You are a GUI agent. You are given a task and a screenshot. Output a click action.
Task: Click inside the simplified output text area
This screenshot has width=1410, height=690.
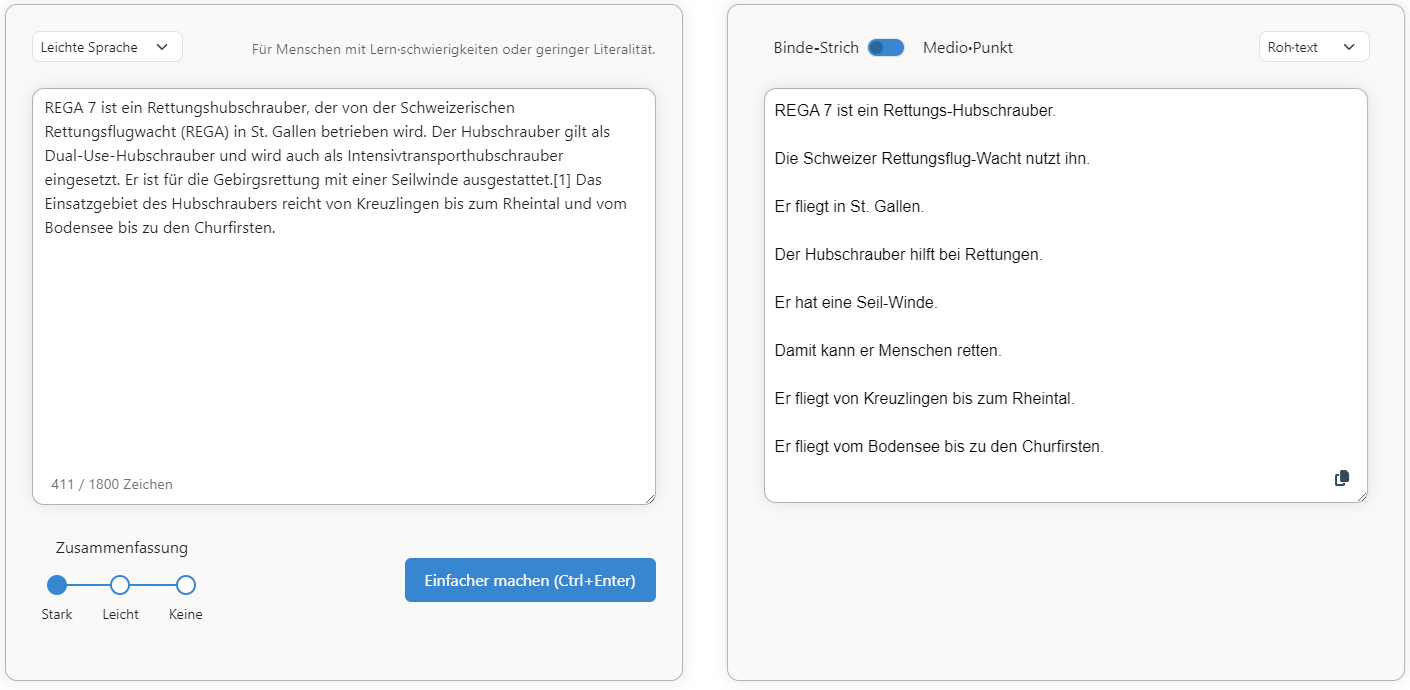pos(1066,295)
